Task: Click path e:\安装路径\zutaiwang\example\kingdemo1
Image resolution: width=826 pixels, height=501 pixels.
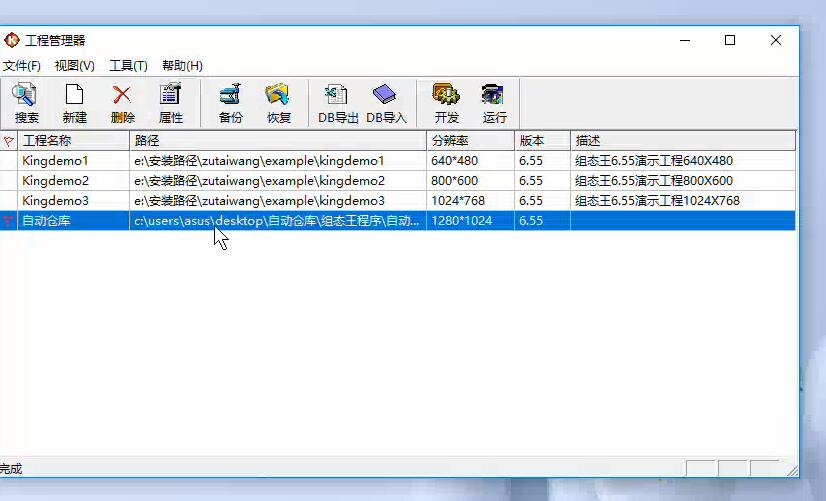Action: pos(259,161)
